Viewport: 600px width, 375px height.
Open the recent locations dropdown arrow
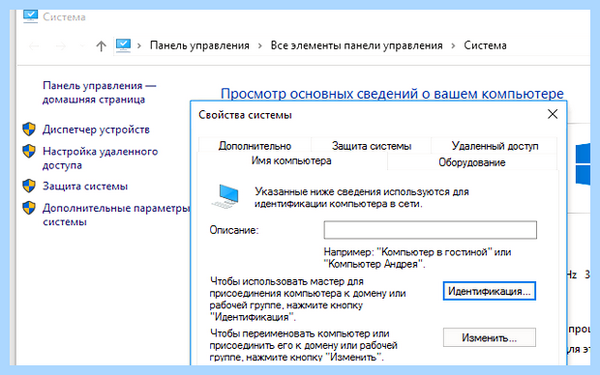[x=82, y=46]
